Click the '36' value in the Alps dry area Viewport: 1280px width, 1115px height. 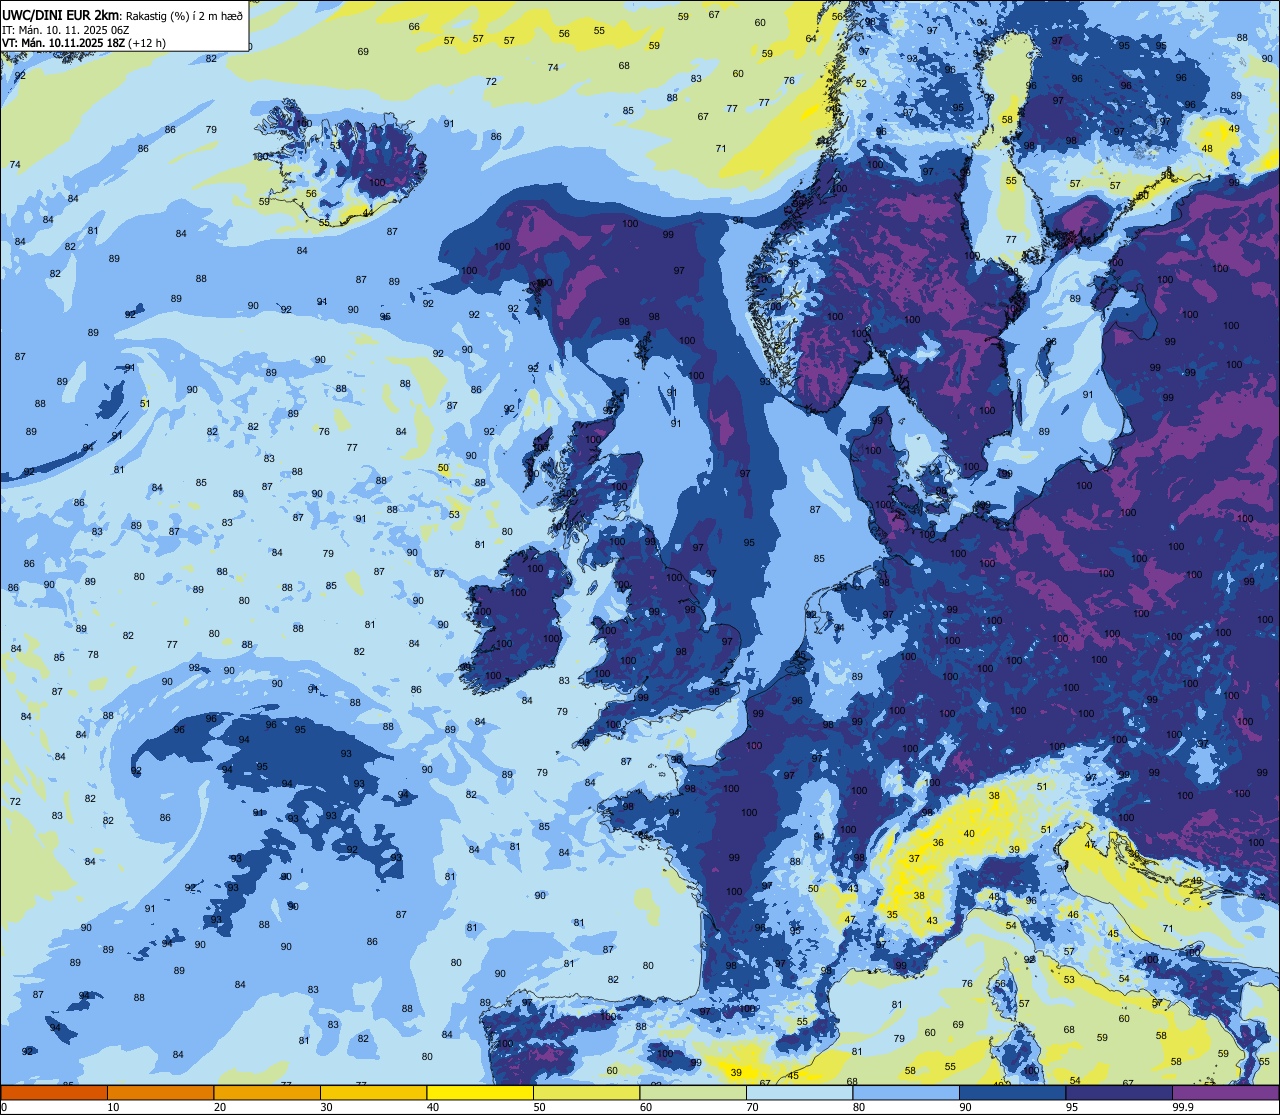coord(938,843)
